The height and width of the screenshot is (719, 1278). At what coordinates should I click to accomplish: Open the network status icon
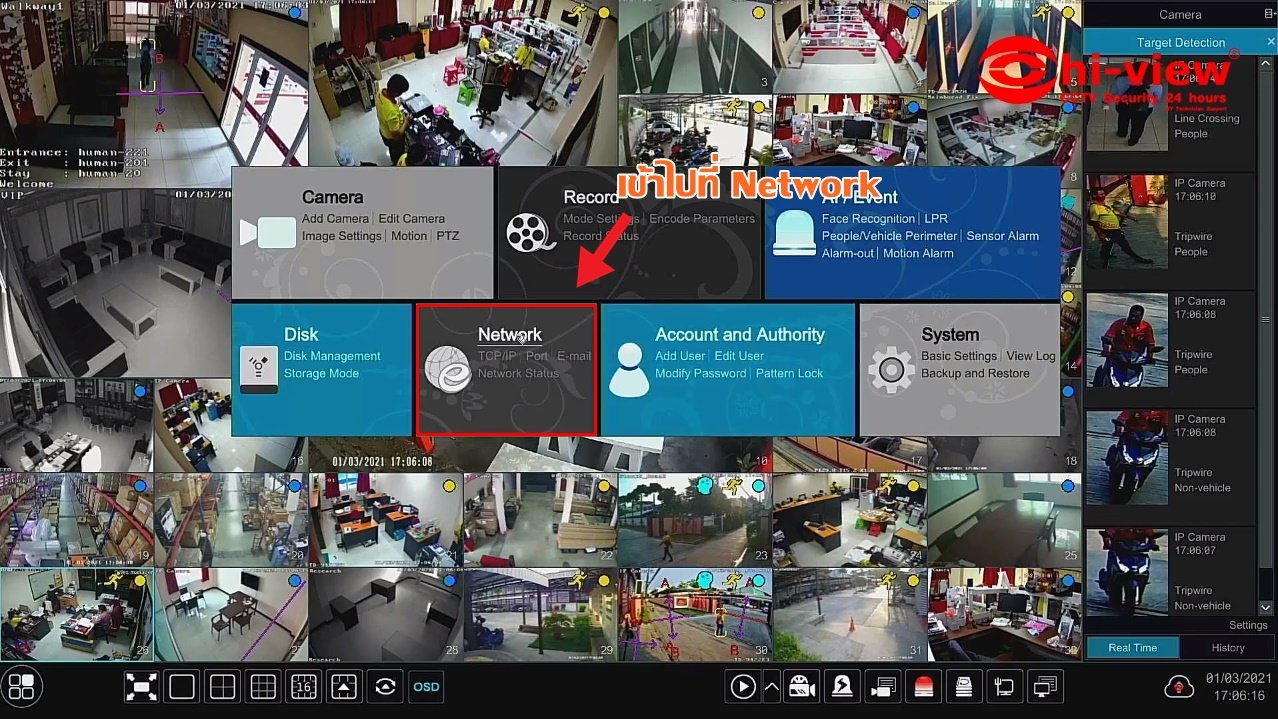point(1003,687)
